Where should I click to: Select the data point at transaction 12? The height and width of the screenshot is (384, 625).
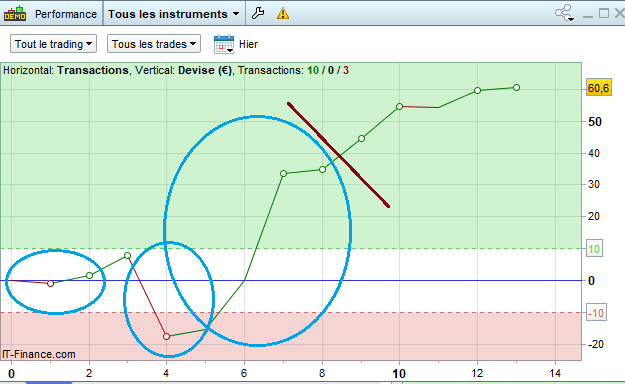478,91
